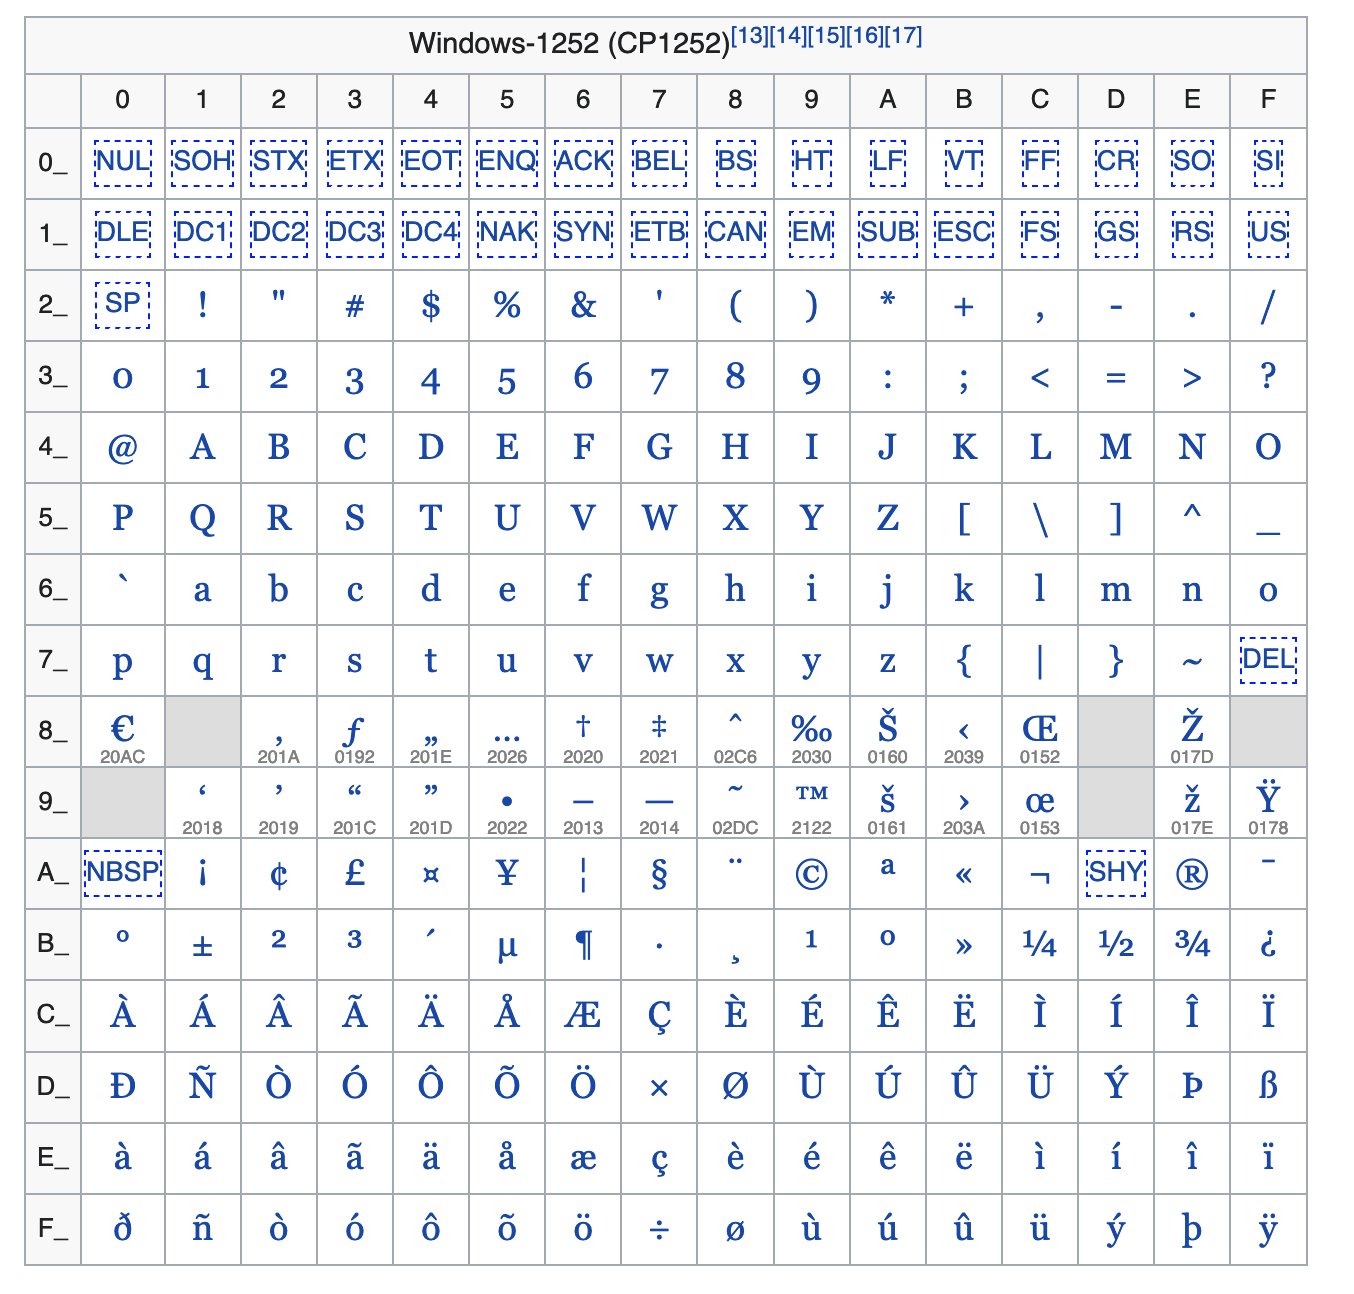The width and height of the screenshot is (1354, 1294).
Task: Open citation reference [17]
Action: (x=903, y=36)
